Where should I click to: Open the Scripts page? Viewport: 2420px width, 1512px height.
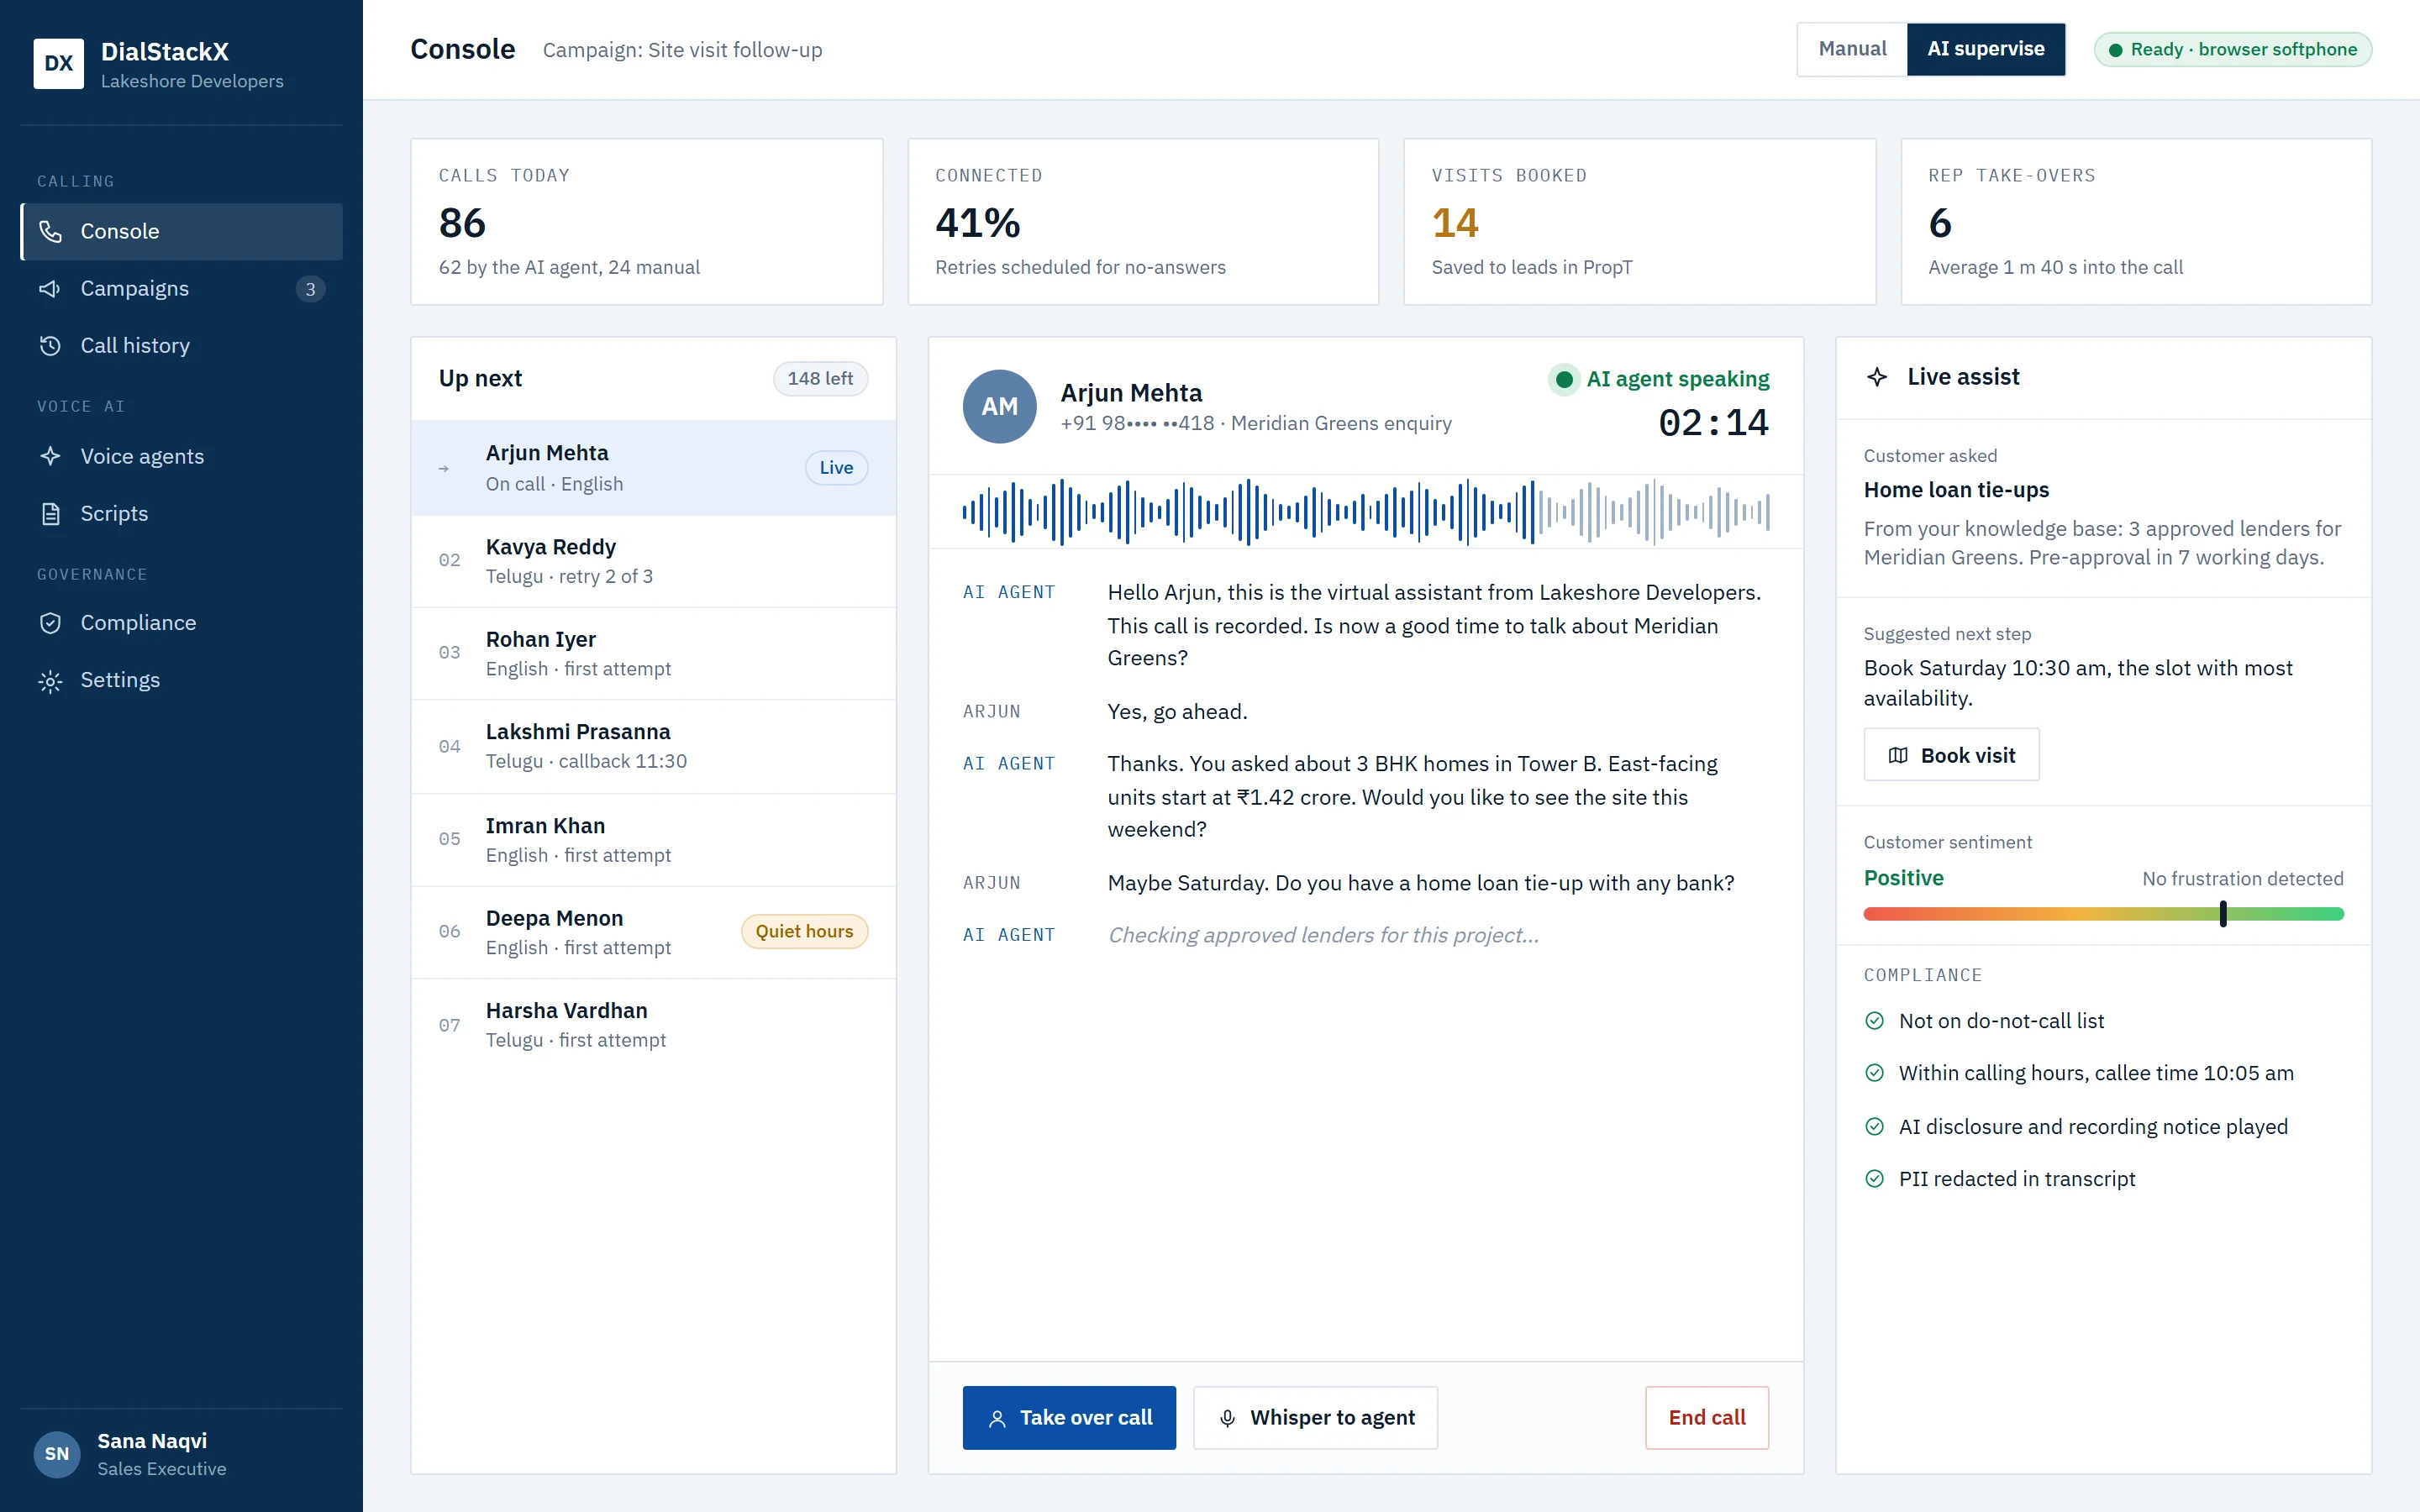pyautogui.click(x=182, y=514)
